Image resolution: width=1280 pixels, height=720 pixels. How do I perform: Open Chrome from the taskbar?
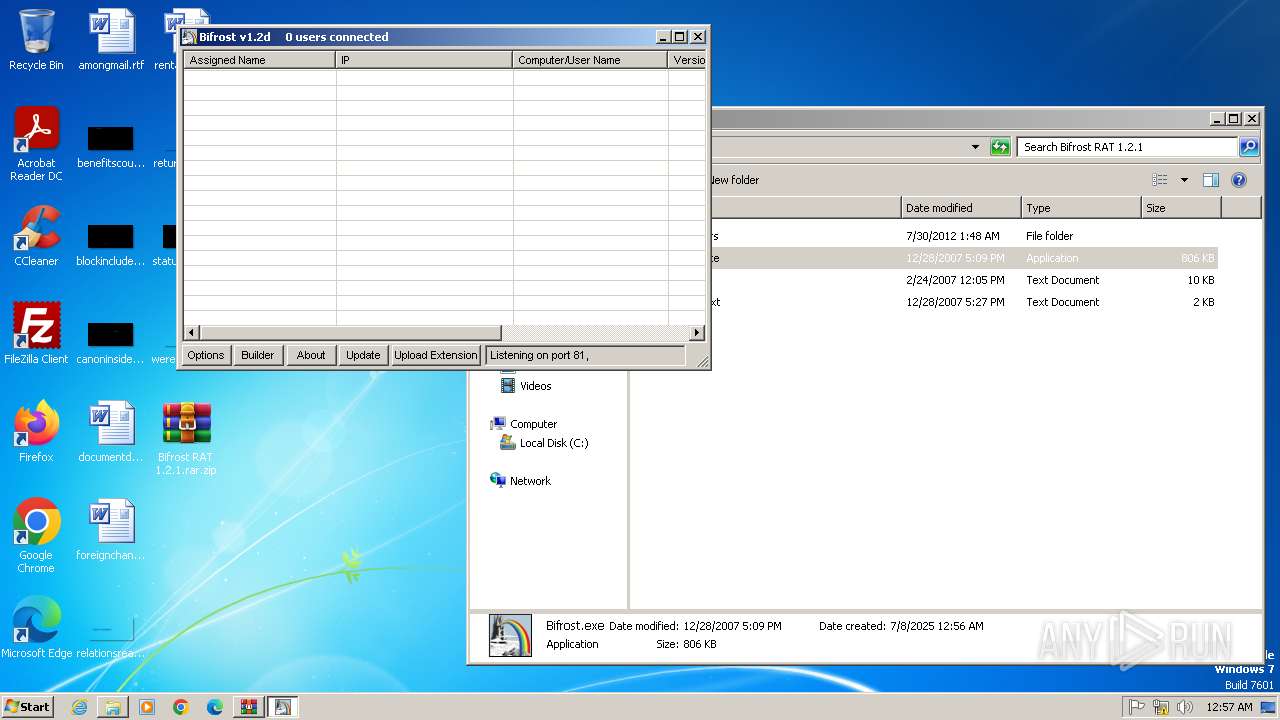point(181,707)
